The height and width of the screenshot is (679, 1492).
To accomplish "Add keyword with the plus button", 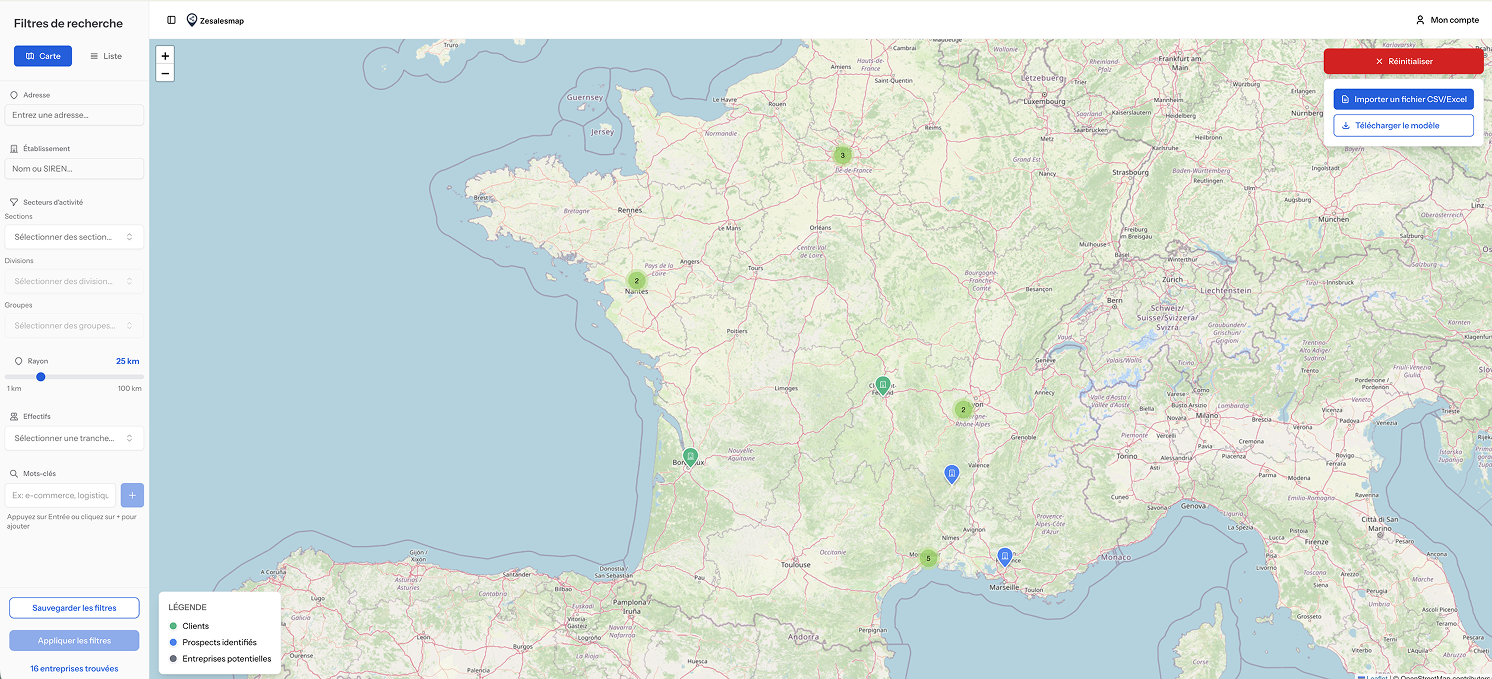I will pos(132,495).
